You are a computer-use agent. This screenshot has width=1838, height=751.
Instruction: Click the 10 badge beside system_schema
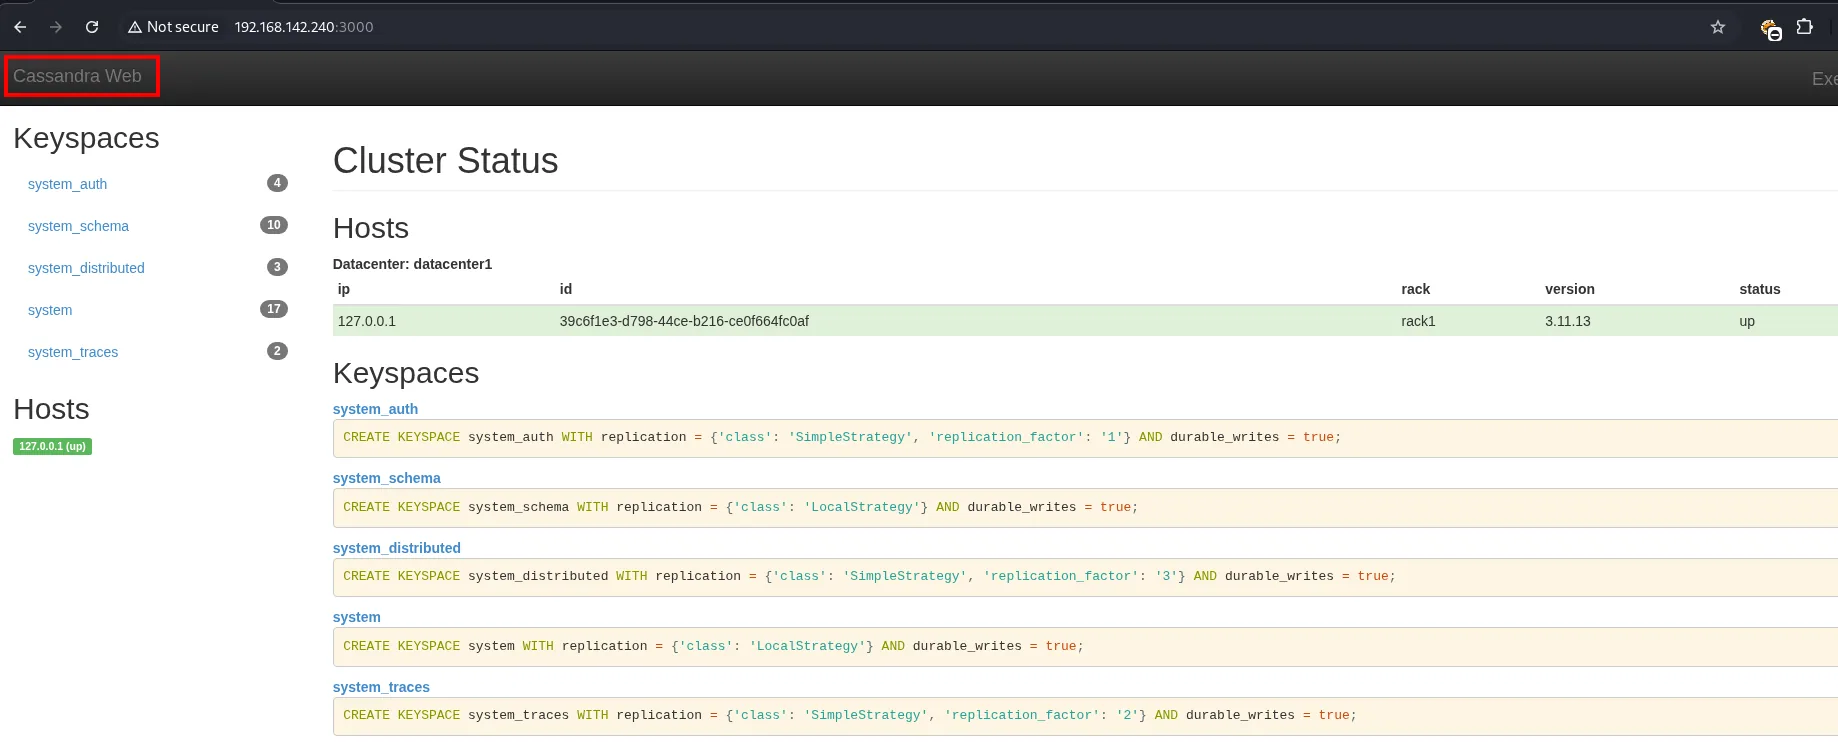pos(274,225)
